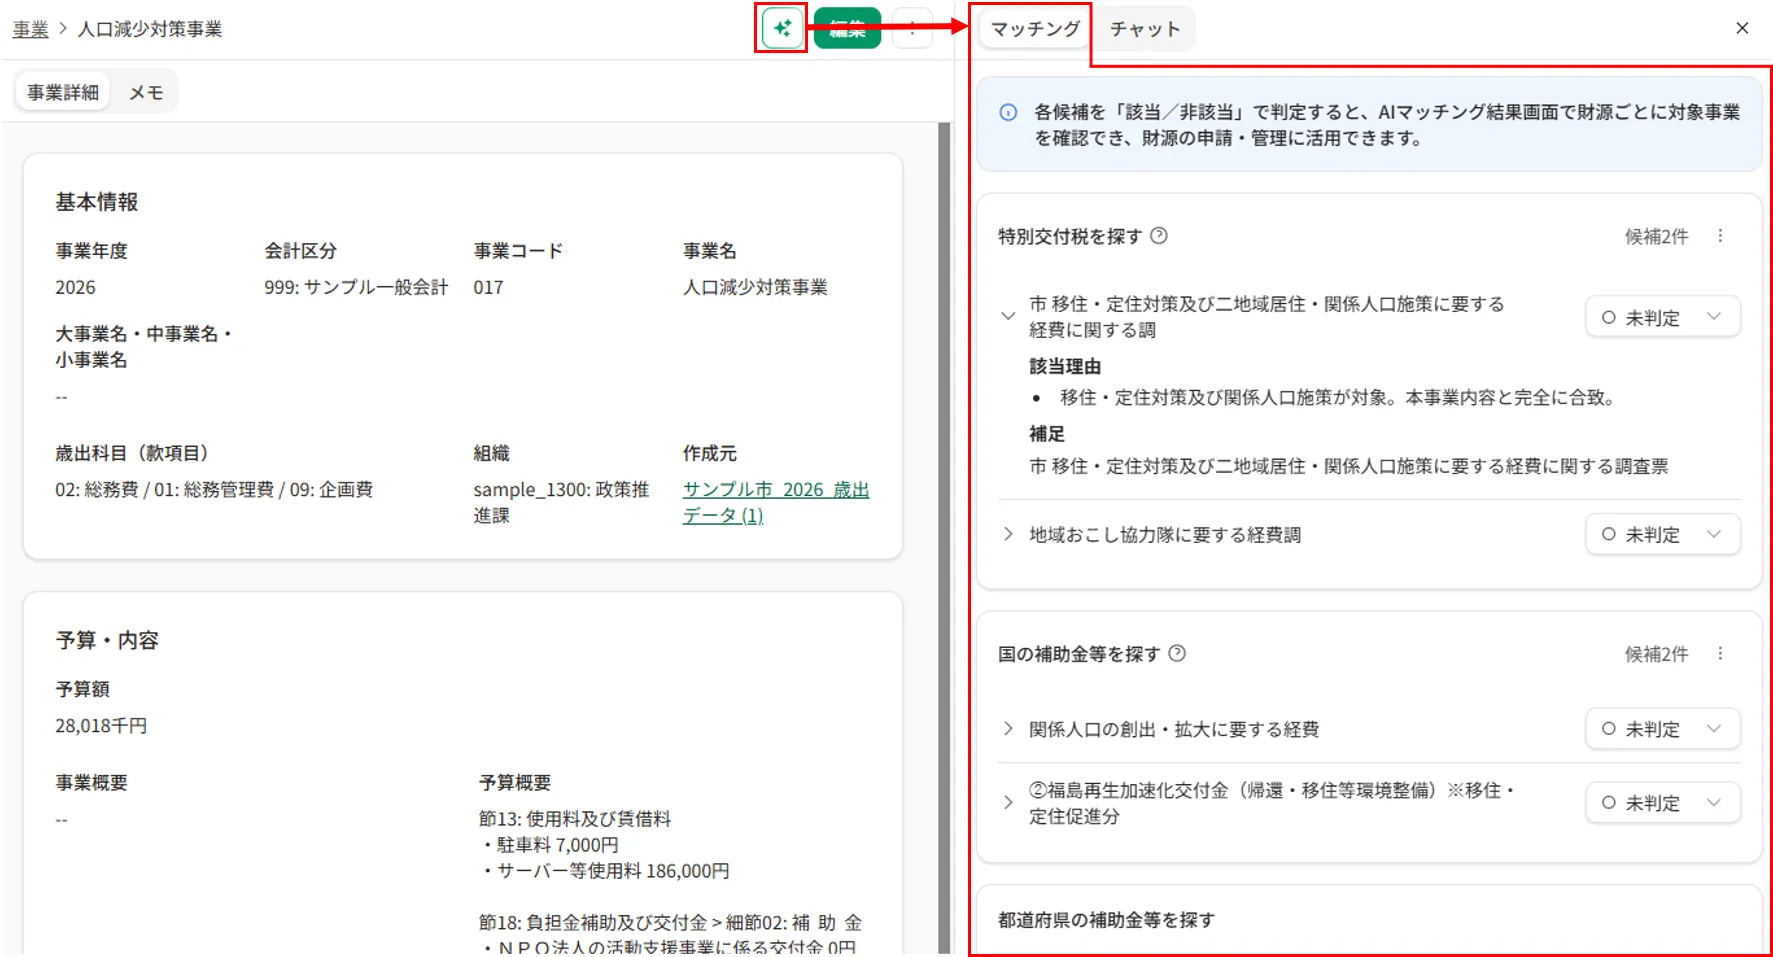The width and height of the screenshot is (1773, 957).
Task: Click the 事業年度 value 2026
Action: pyautogui.click(x=75, y=288)
